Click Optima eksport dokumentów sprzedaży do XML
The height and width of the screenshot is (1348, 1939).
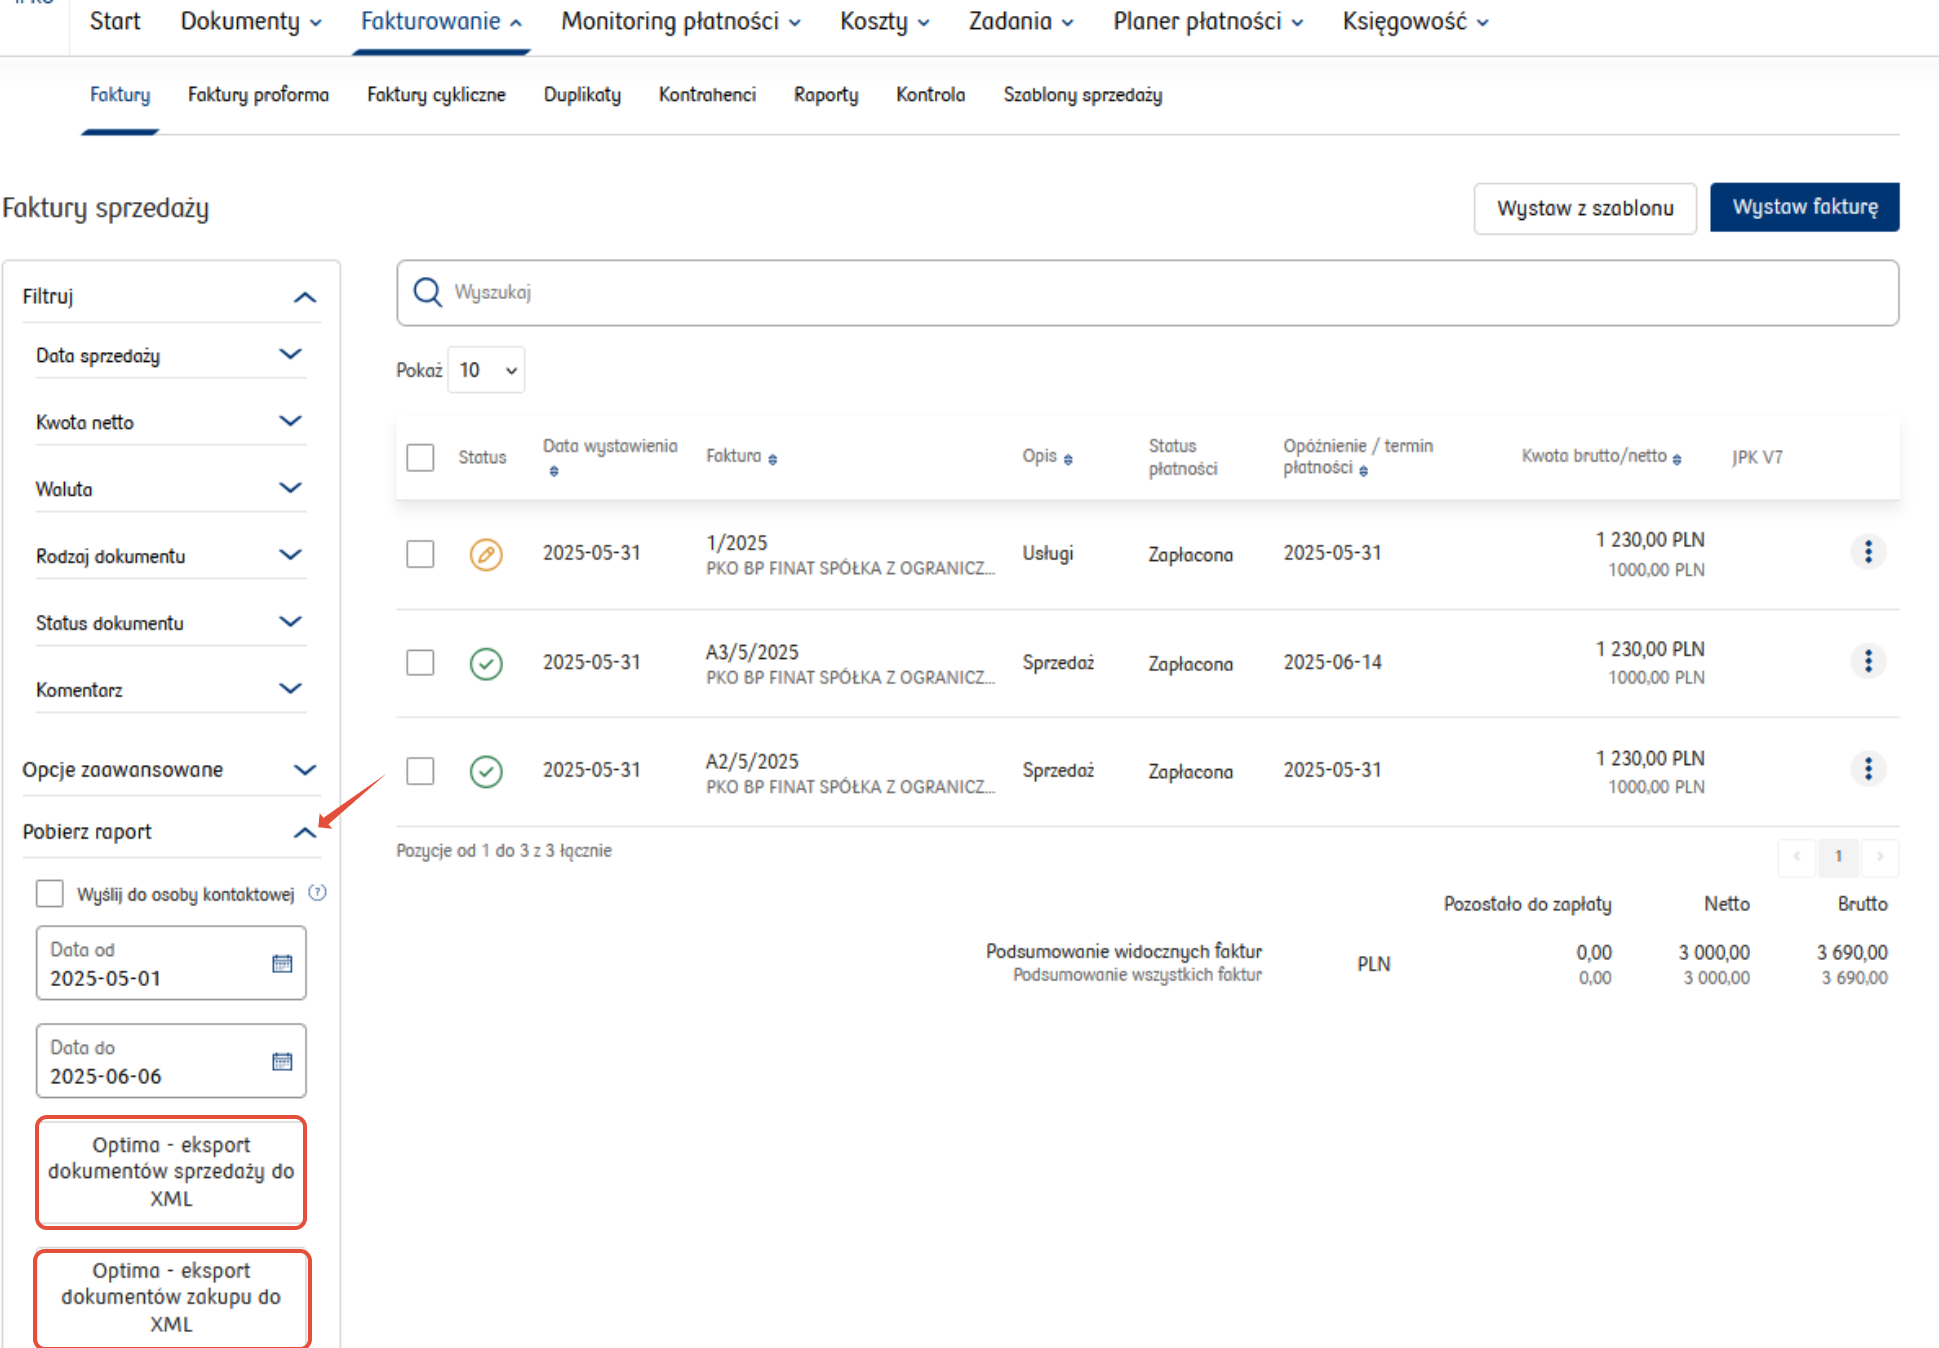click(x=171, y=1172)
